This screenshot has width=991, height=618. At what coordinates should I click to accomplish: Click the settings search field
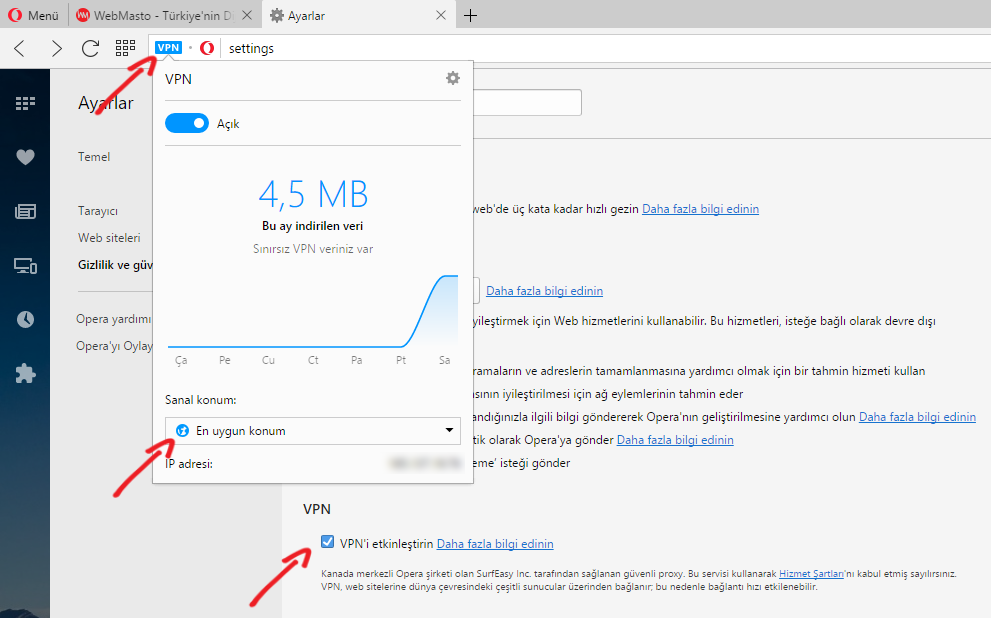(x=527, y=102)
